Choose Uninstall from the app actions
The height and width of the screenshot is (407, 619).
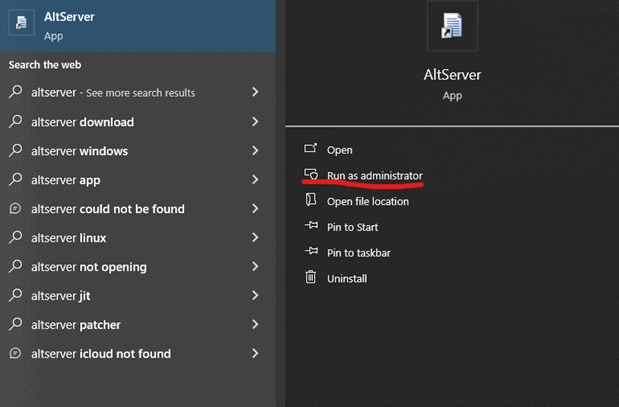click(347, 279)
